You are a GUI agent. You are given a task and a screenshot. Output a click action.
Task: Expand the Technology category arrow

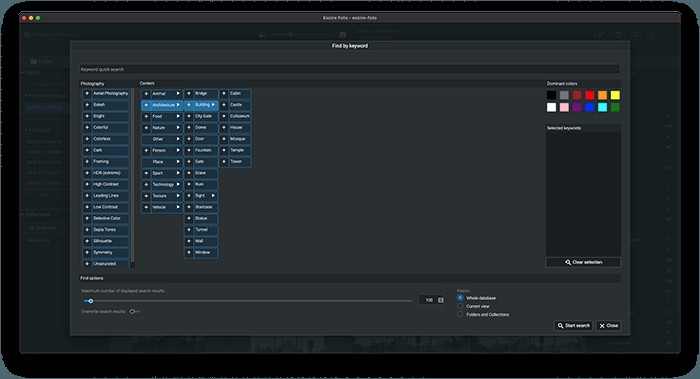pyautogui.click(x=178, y=184)
